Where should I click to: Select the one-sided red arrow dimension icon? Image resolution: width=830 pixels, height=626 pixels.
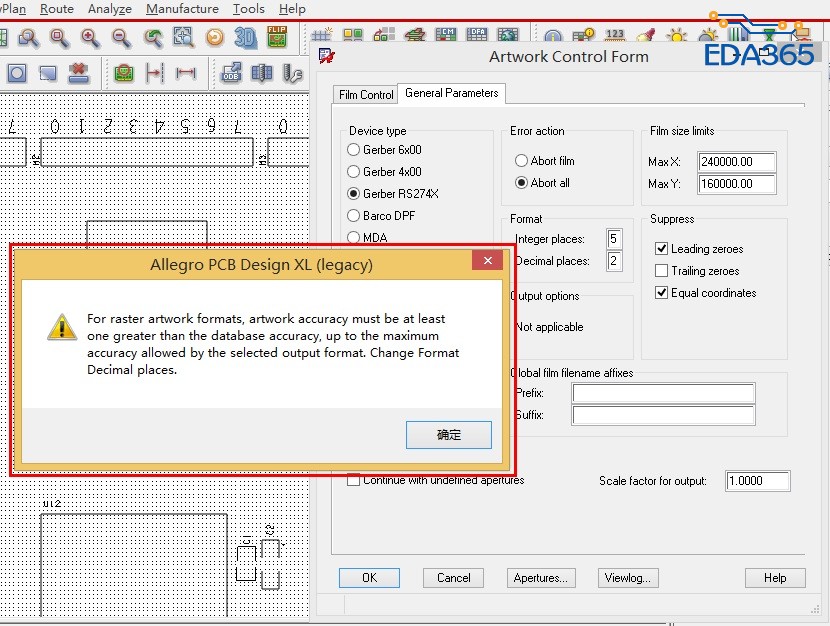coord(155,73)
